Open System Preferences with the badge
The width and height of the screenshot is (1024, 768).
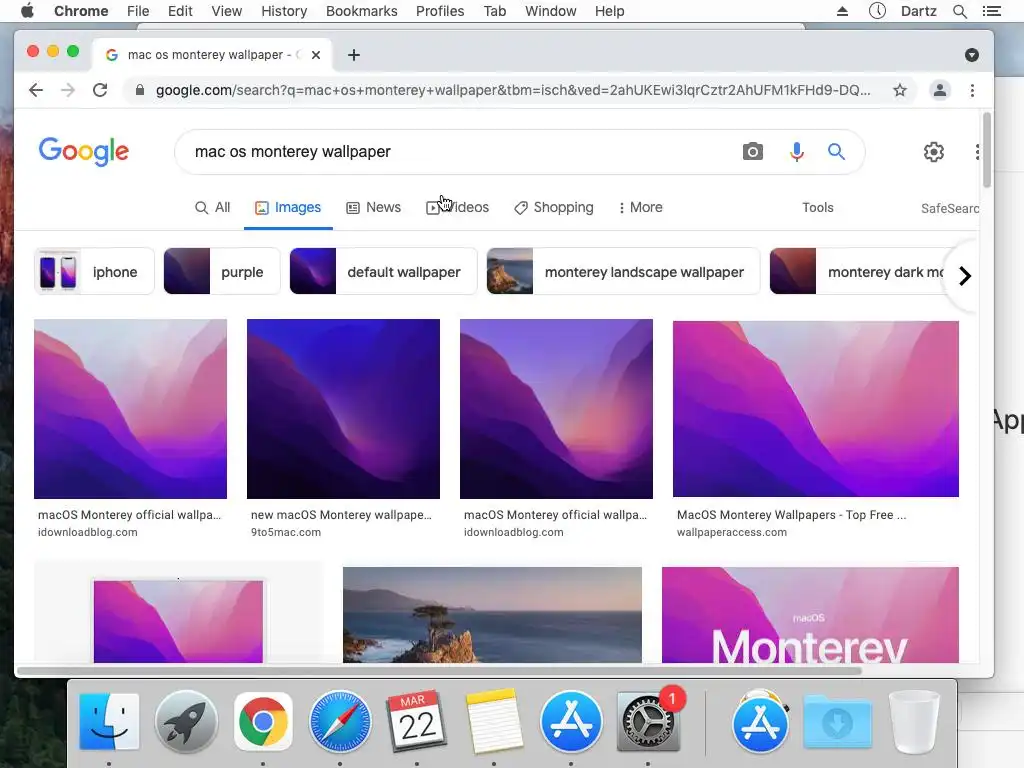pyautogui.click(x=648, y=722)
